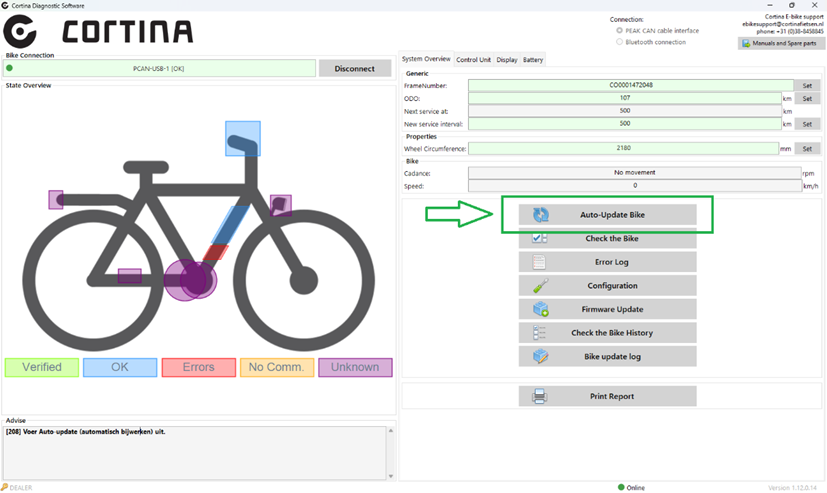
Task: Open the Display tab
Action: pyautogui.click(x=507, y=60)
